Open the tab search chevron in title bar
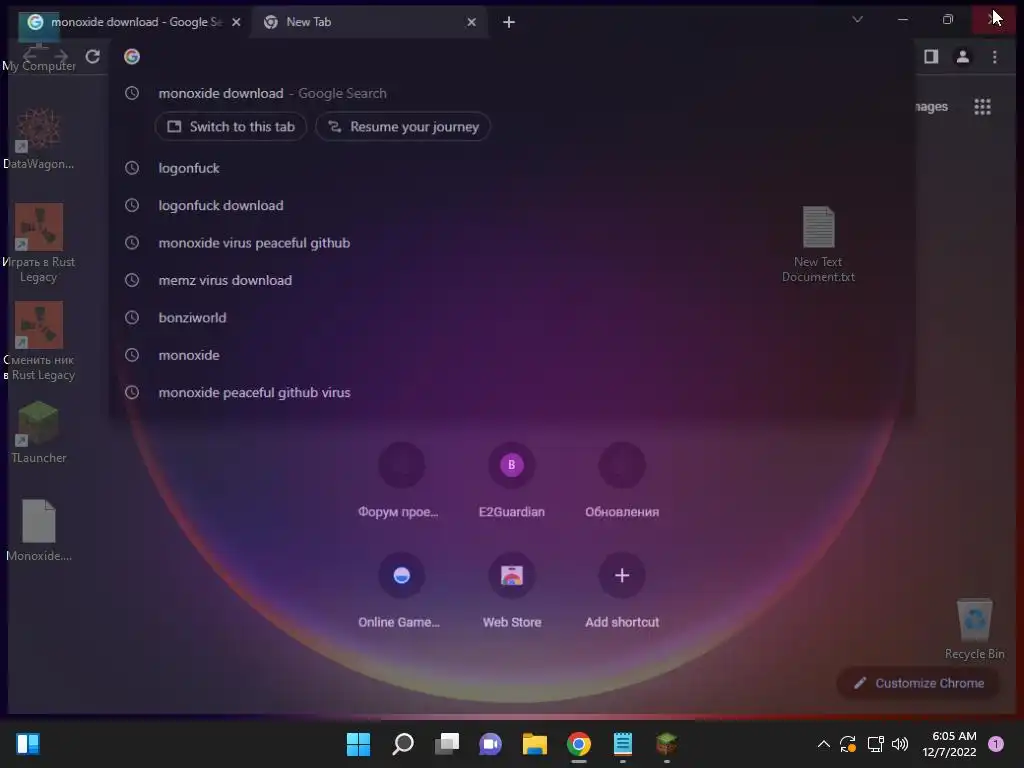This screenshot has height=768, width=1024. [857, 20]
